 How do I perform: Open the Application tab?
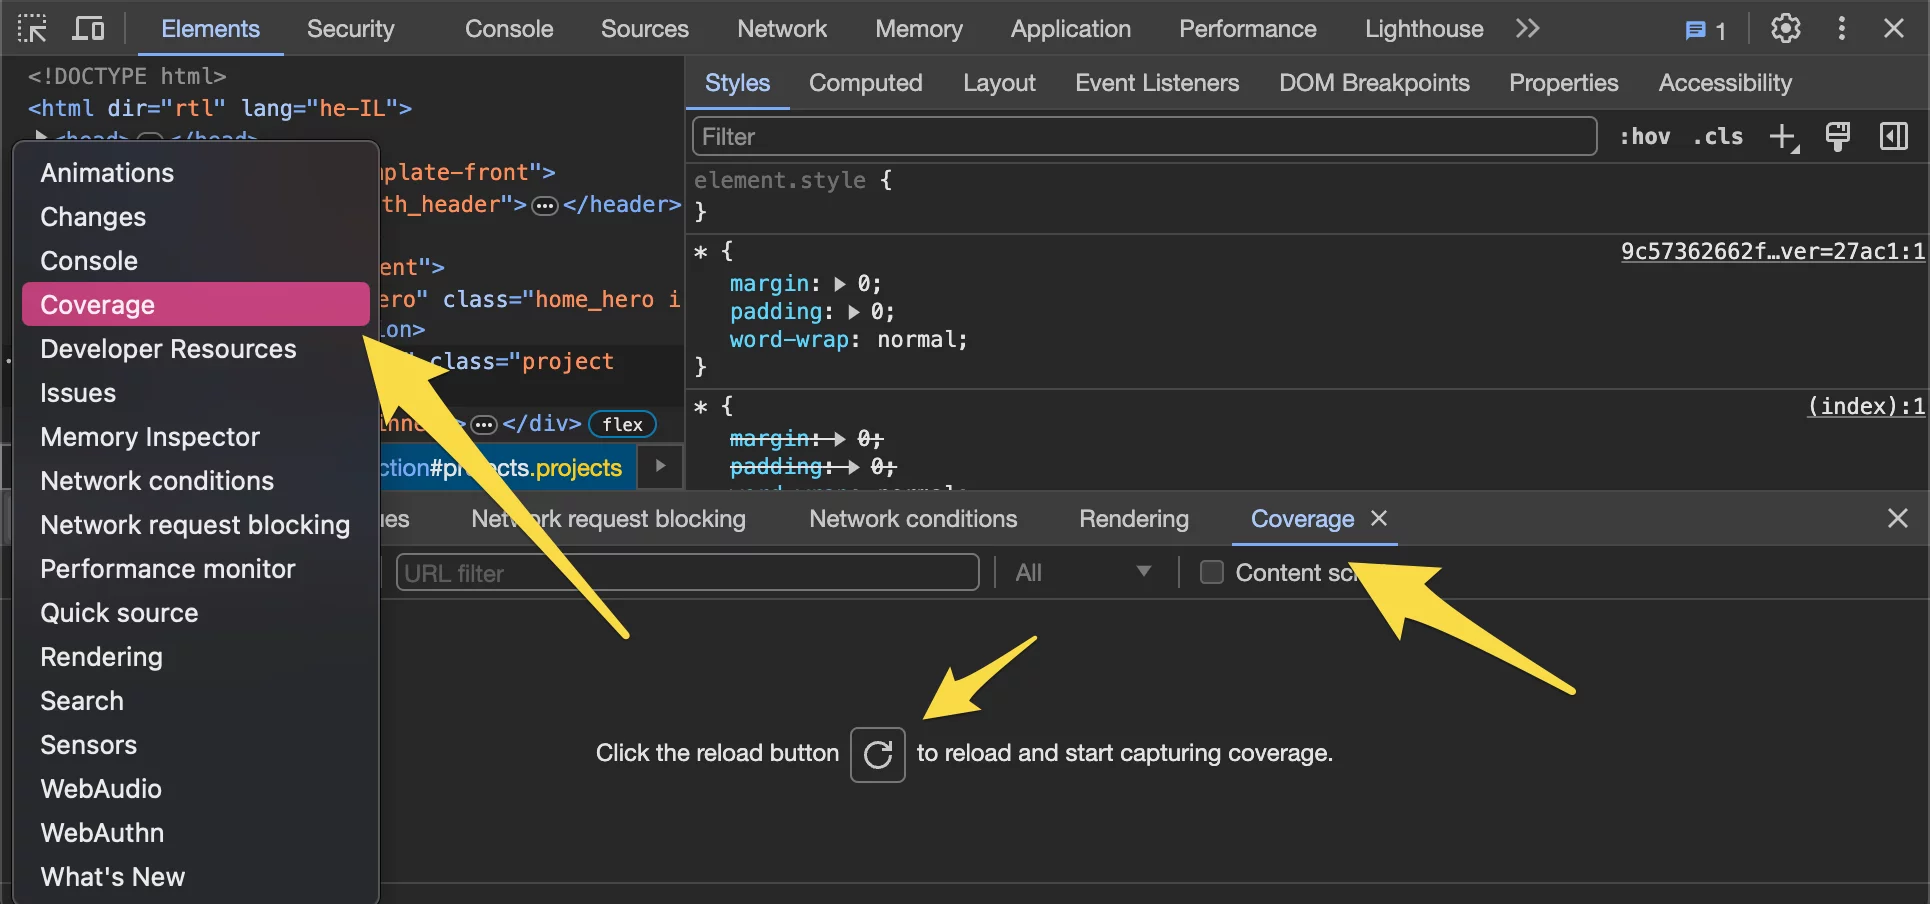pyautogui.click(x=1071, y=29)
